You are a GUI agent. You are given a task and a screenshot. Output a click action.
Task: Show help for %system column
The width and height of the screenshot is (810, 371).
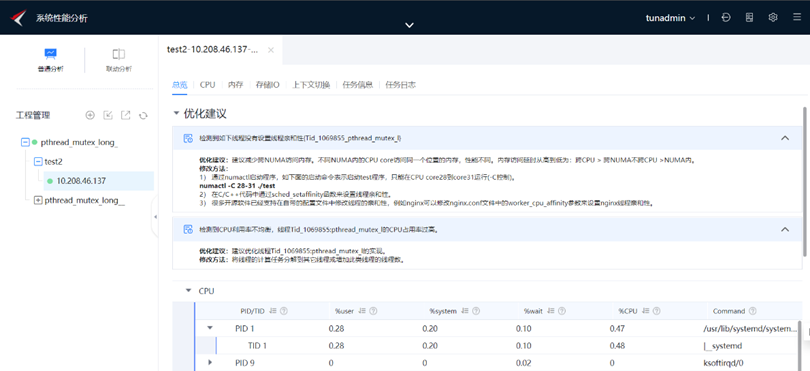point(476,311)
